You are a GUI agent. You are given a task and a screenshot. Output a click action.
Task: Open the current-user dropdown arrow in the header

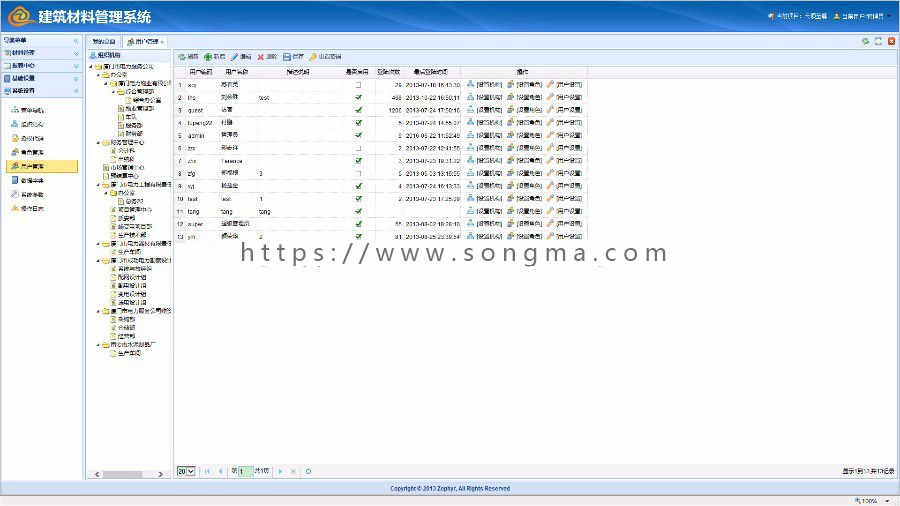[x=889, y=16]
